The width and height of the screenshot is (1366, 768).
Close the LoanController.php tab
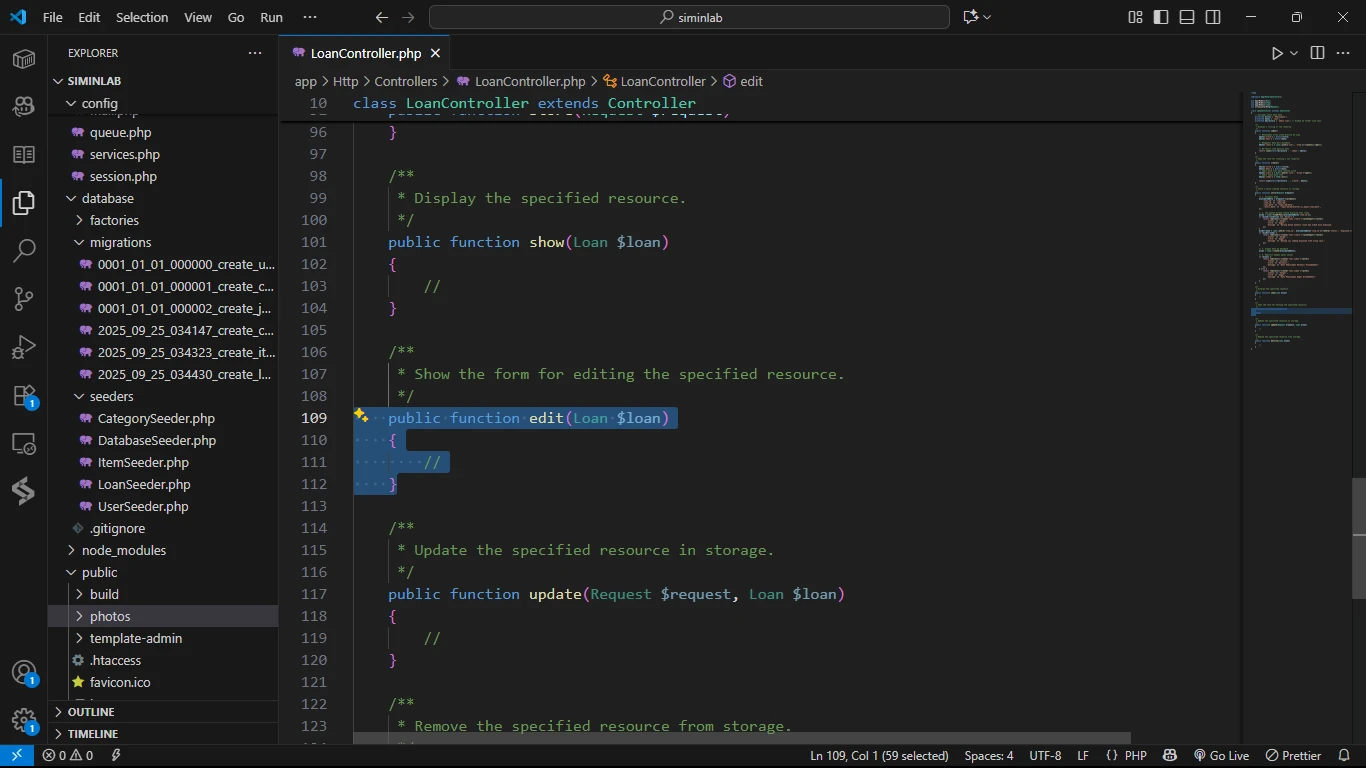coord(435,53)
